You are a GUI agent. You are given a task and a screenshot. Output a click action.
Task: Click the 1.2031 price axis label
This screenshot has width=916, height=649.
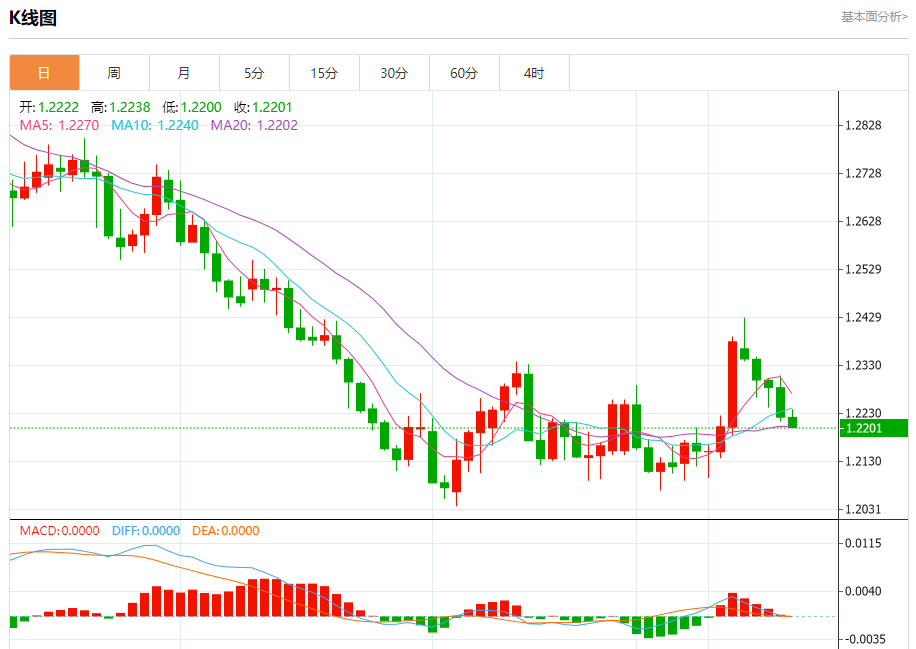coord(863,509)
